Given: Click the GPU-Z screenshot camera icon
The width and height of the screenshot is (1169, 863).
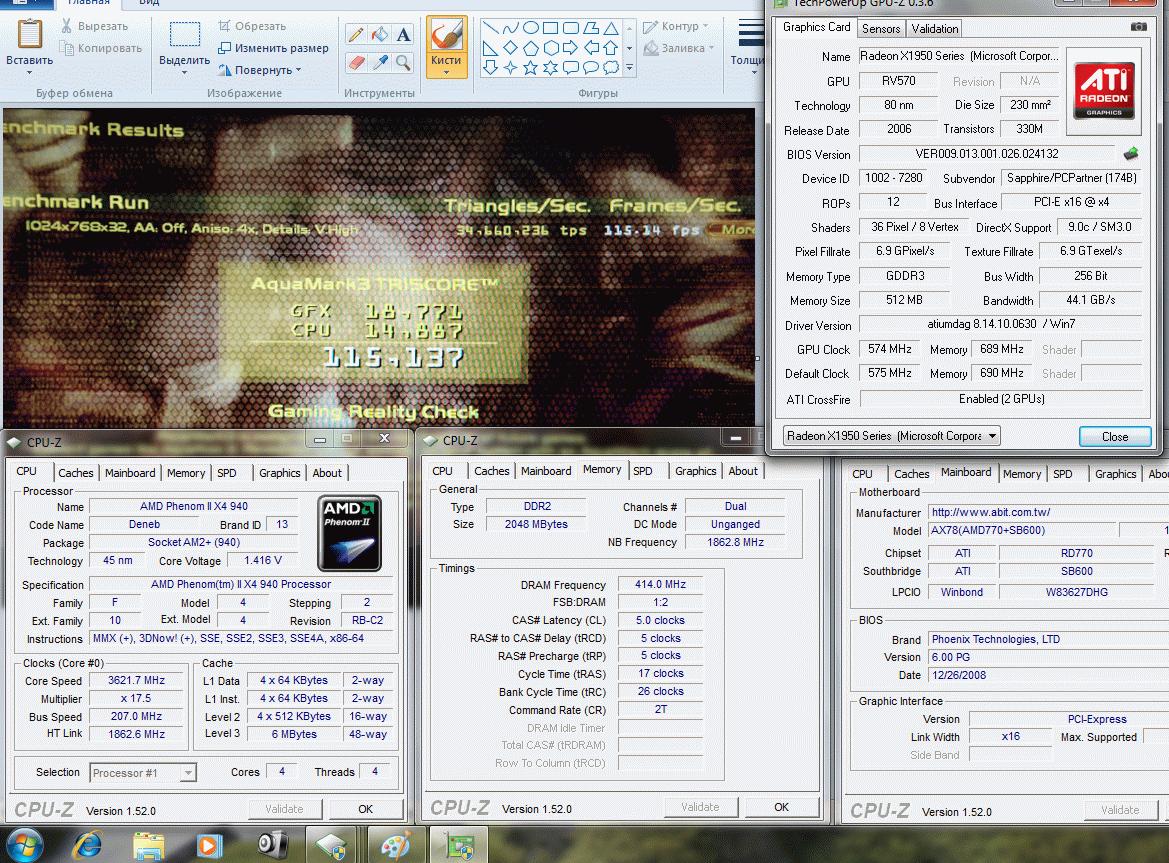Looking at the screenshot, I should pos(1138,27).
